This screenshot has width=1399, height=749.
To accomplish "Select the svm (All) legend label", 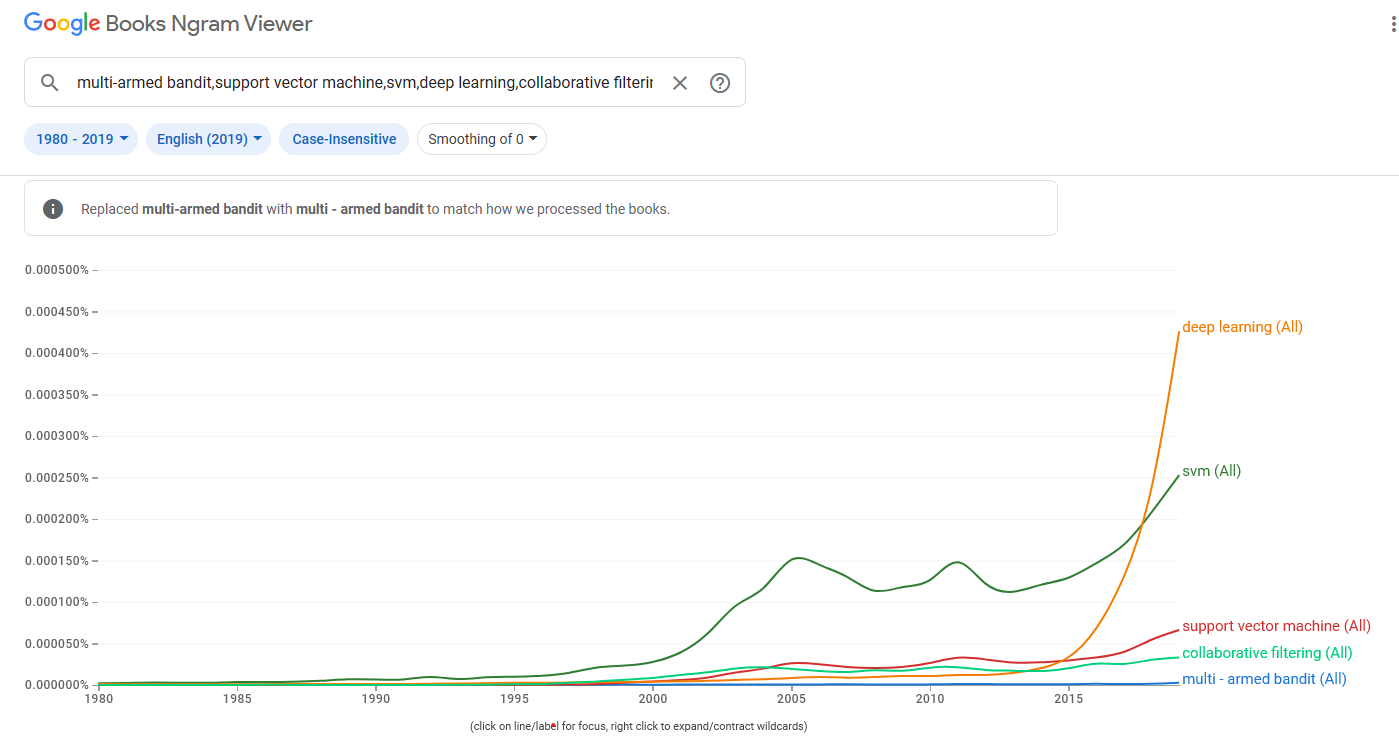I will [1211, 471].
